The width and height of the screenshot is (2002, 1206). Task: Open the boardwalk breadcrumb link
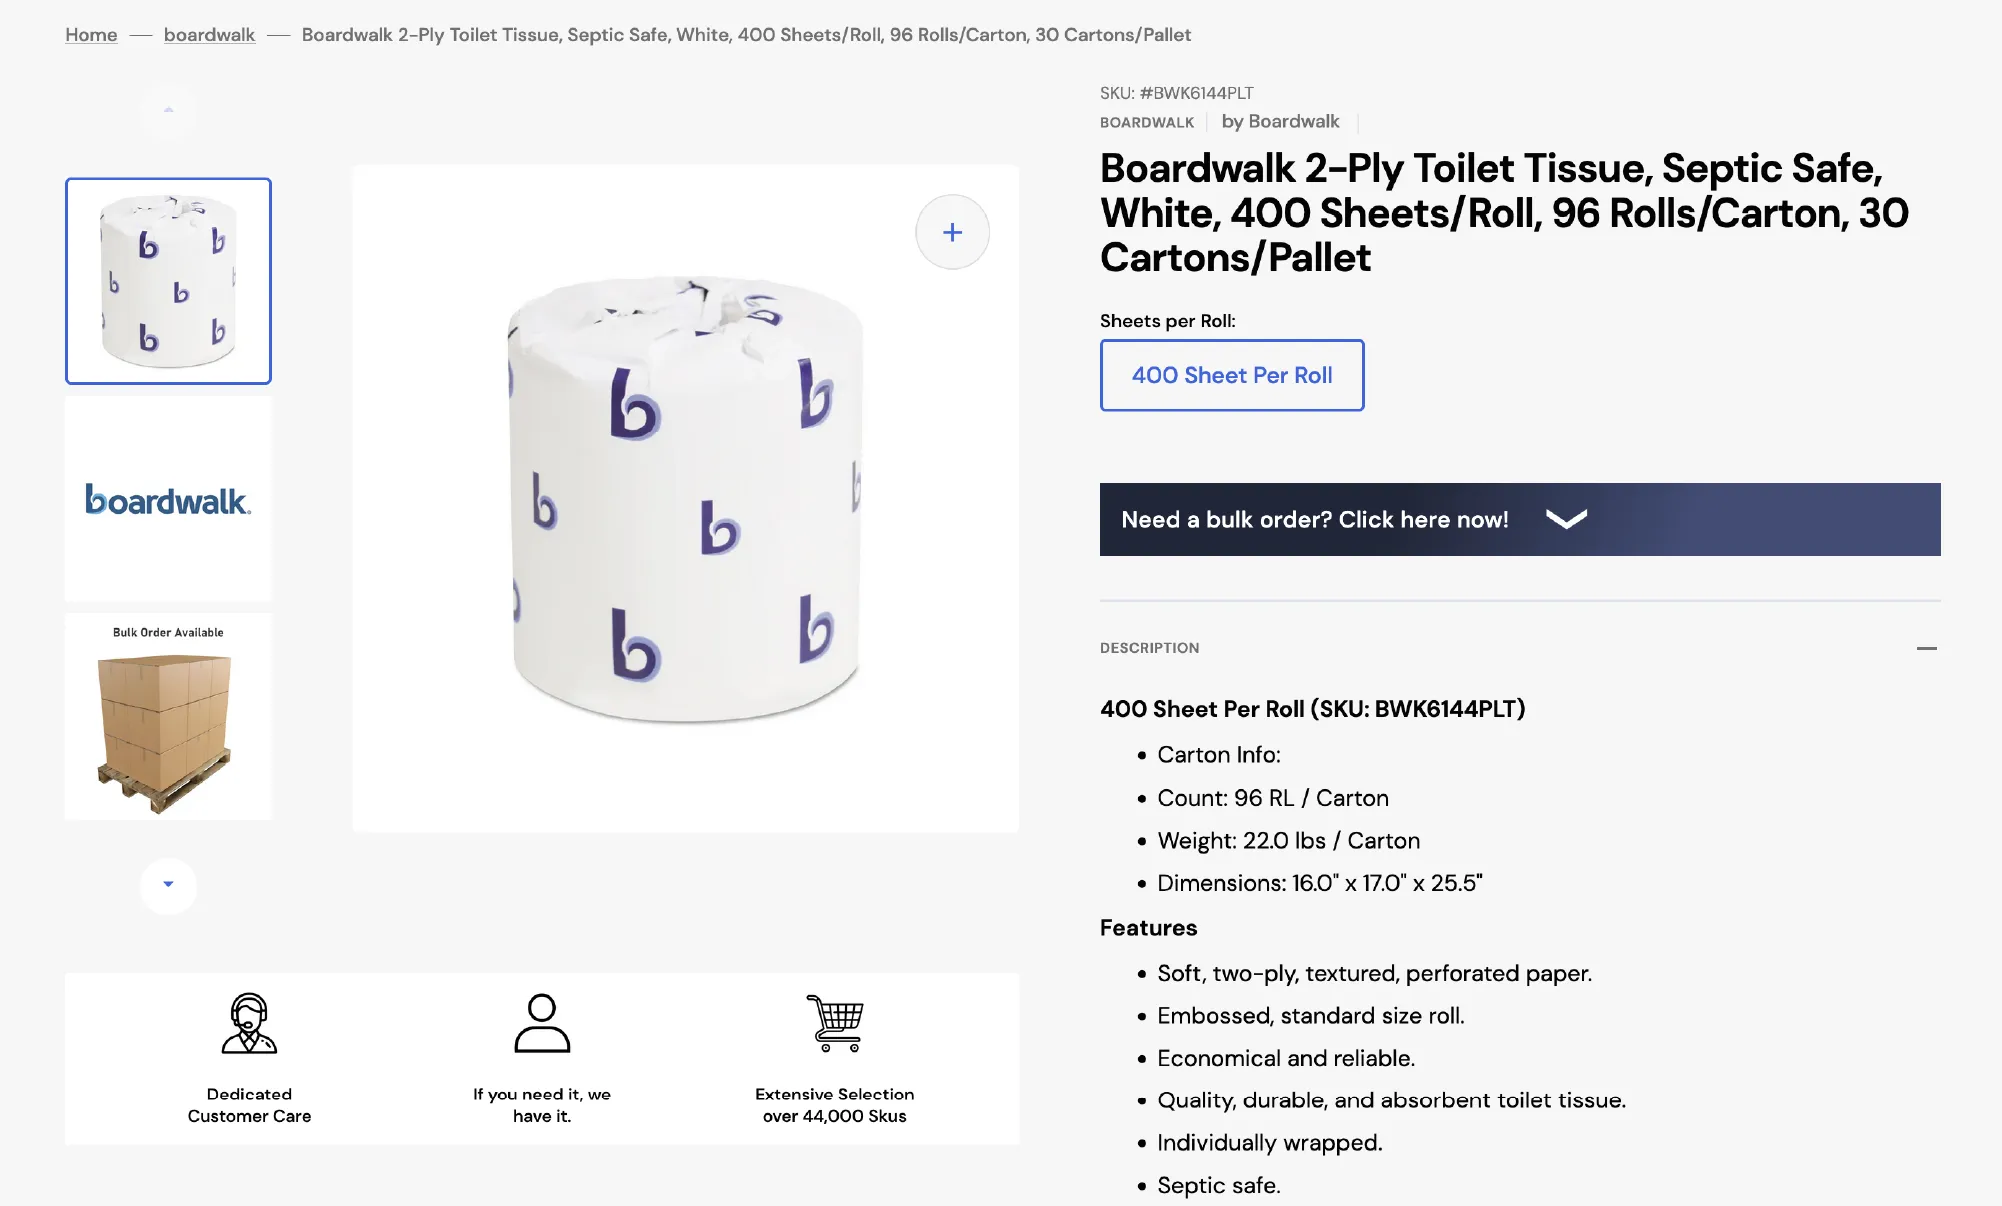[209, 35]
